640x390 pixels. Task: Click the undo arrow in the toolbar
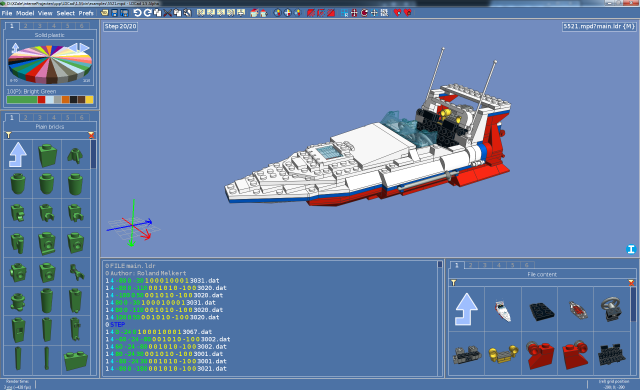(137, 13)
